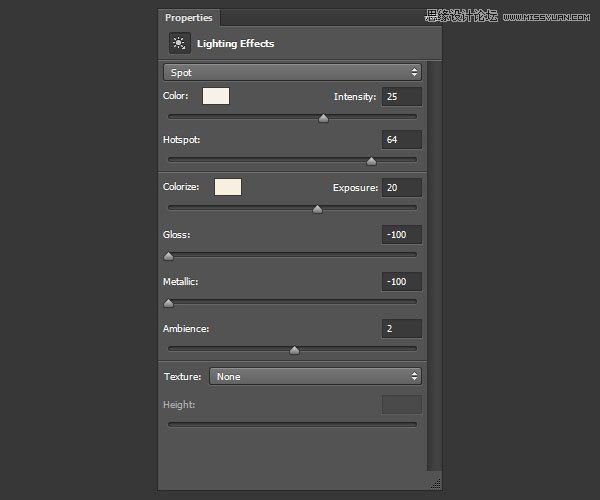
Task: Click the Ambience label
Action: click(x=186, y=329)
